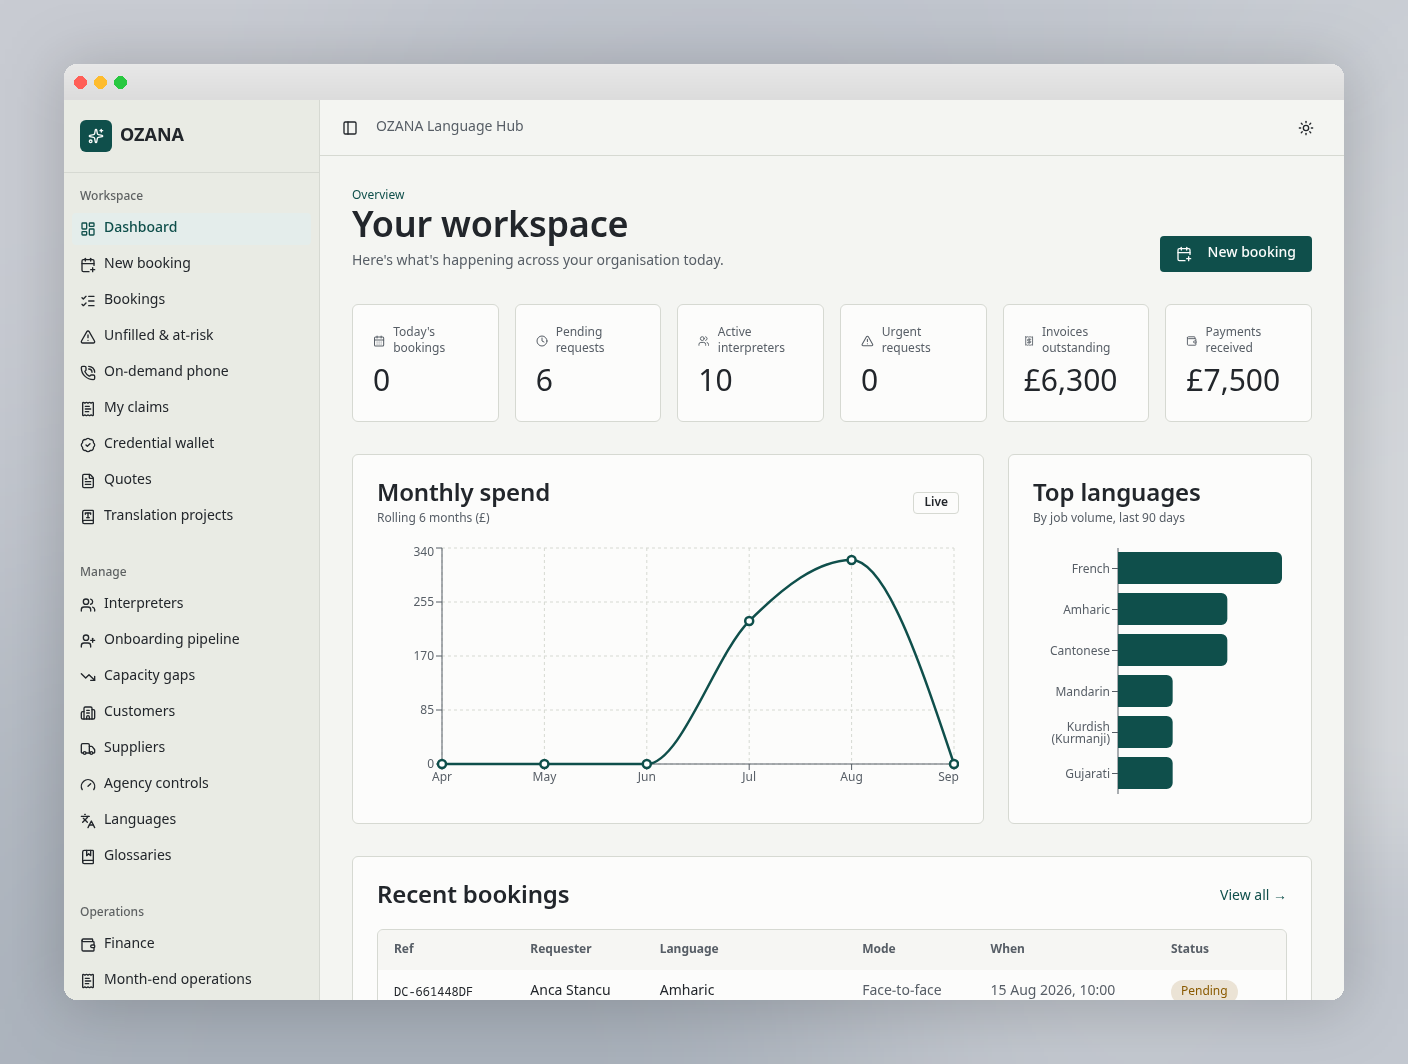Click the Active interpreters people icon
Image resolution: width=1408 pixels, height=1064 pixels.
tap(704, 341)
